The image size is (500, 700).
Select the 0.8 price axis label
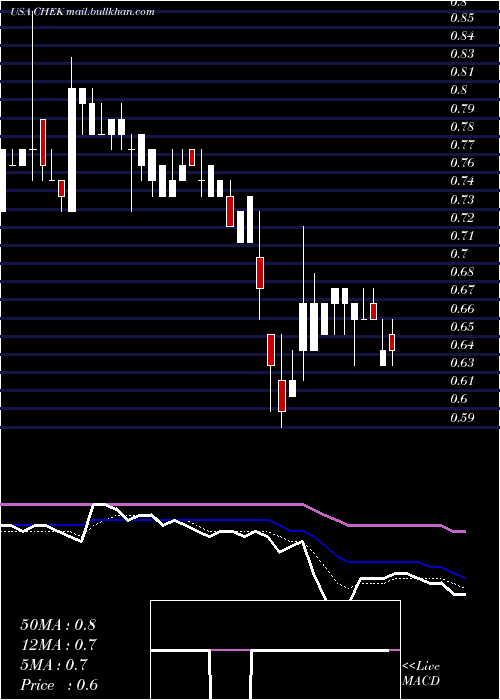(x=458, y=90)
